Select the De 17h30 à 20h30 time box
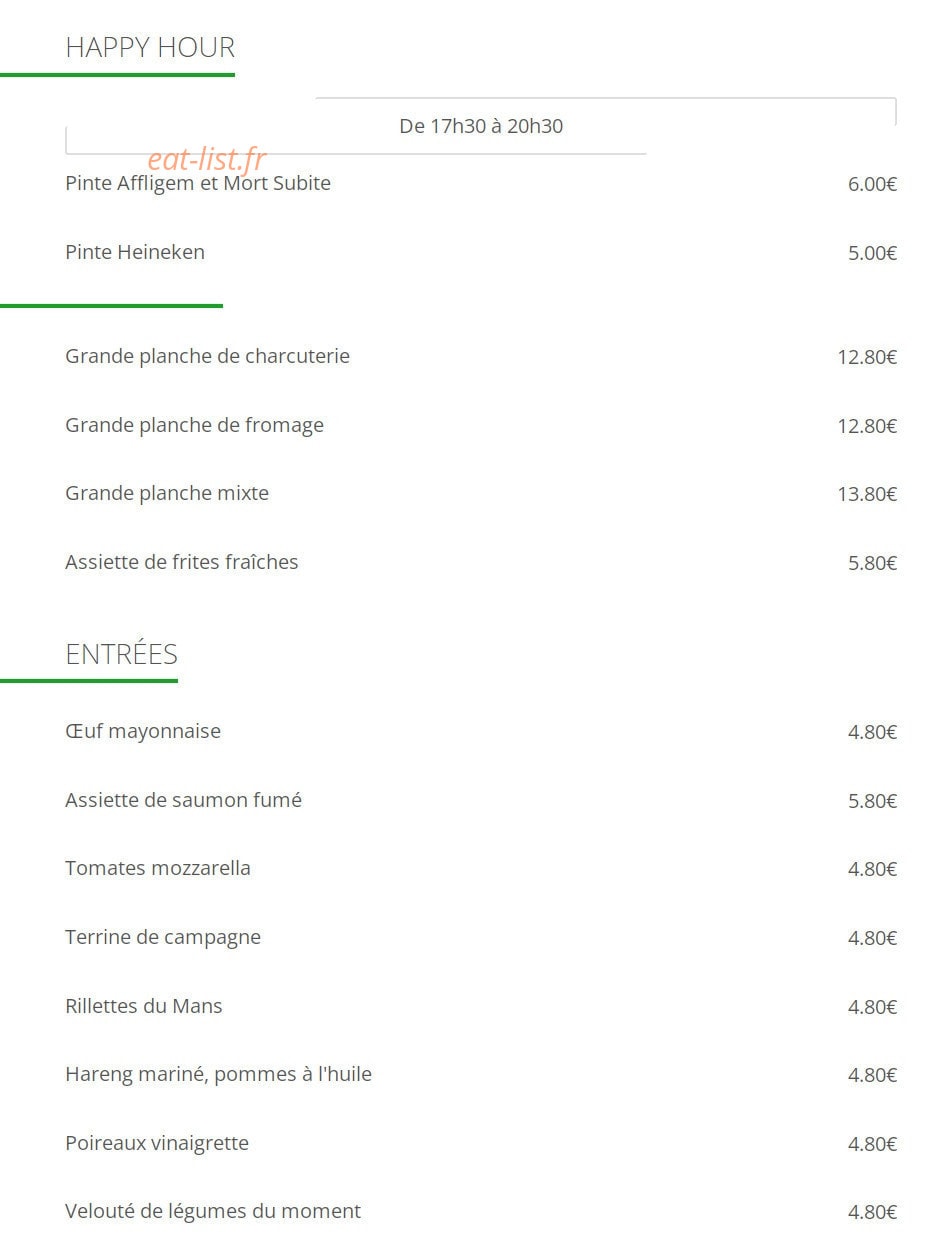This screenshot has height=1248, width=925. 481,126
